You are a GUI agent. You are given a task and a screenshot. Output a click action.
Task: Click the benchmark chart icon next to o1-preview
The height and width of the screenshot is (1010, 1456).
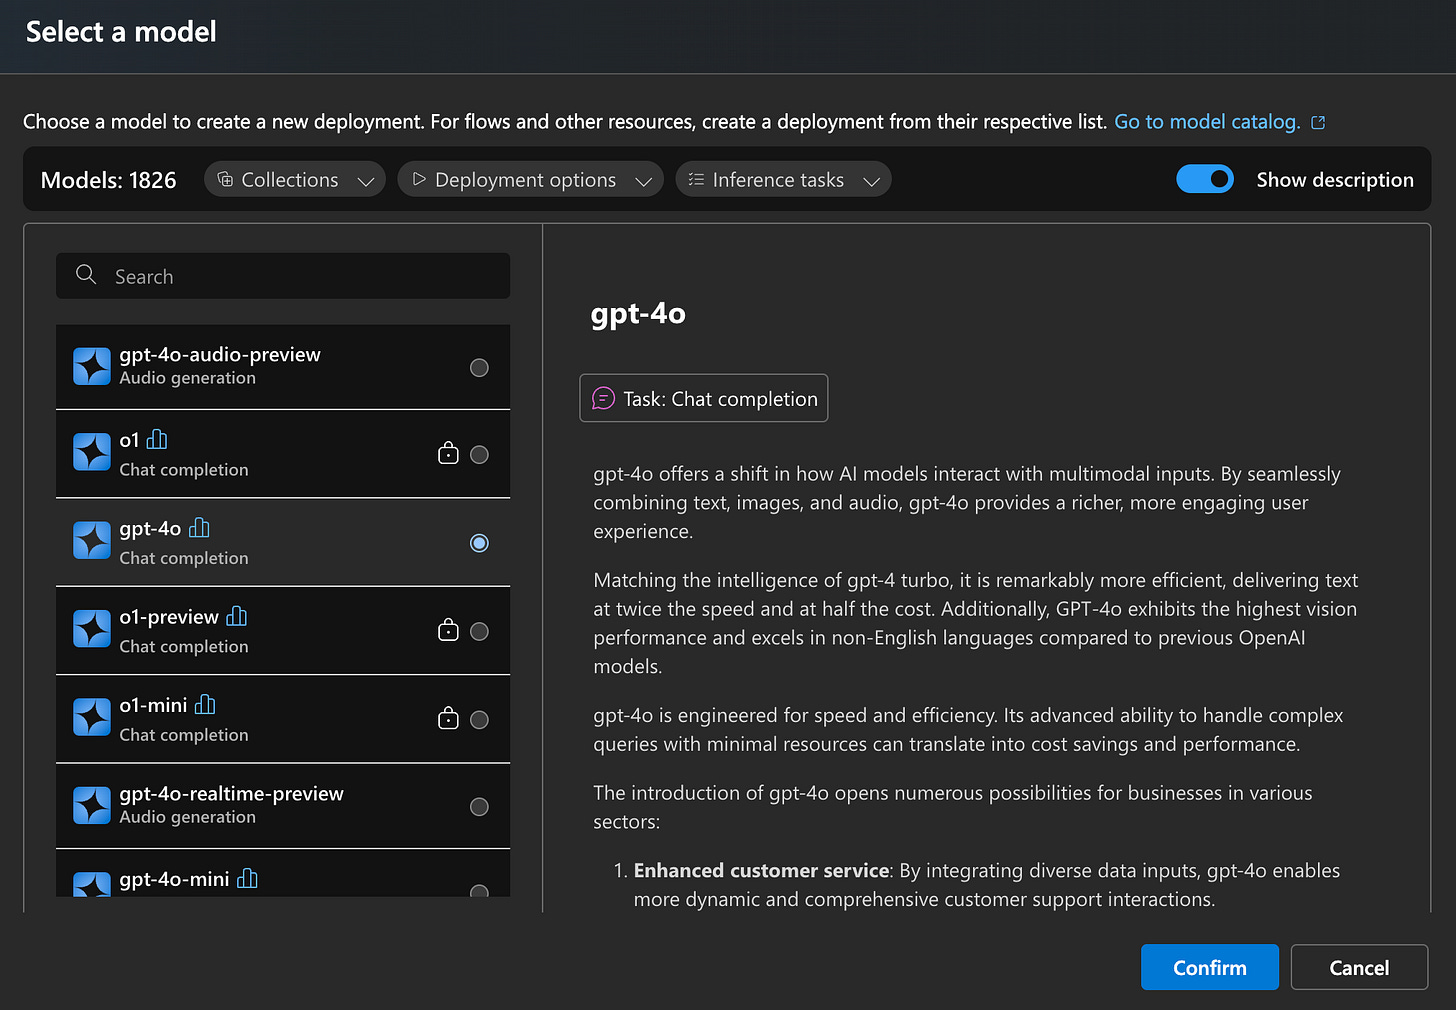tap(237, 616)
